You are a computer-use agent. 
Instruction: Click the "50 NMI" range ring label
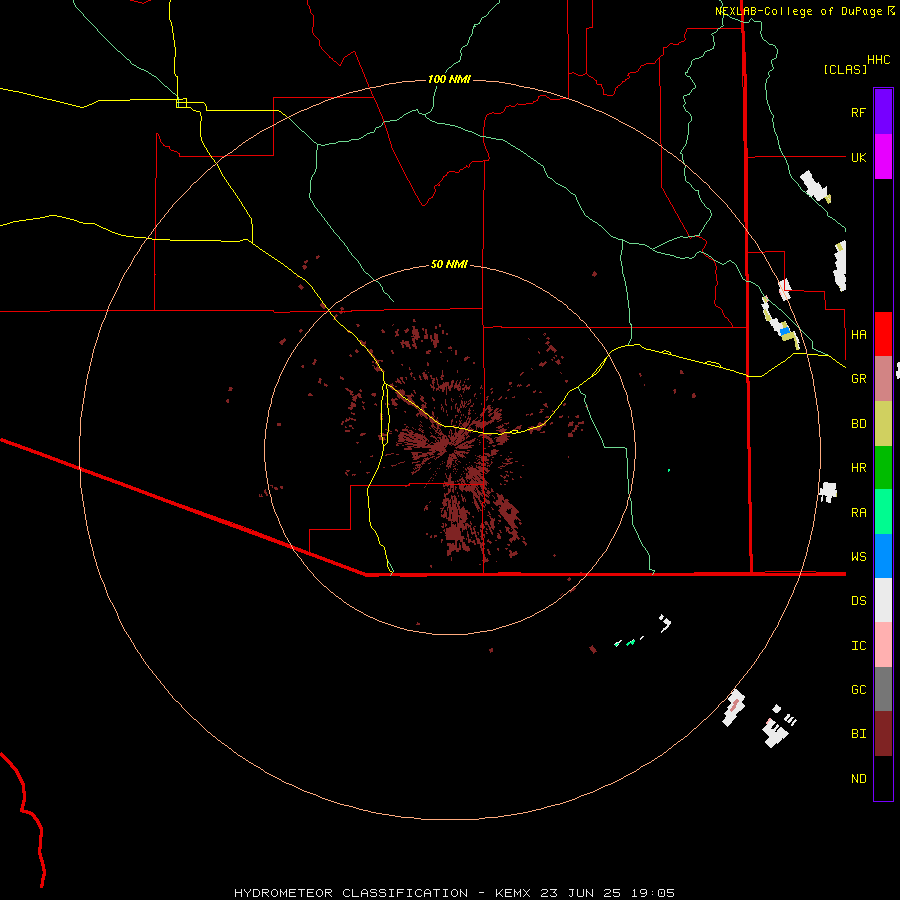[x=449, y=264]
